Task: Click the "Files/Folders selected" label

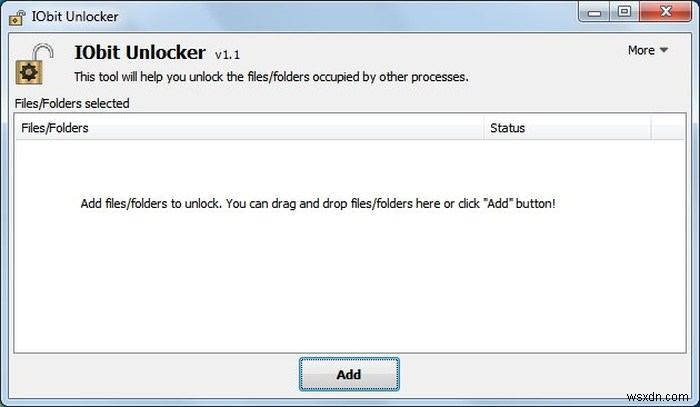Action: [x=72, y=103]
